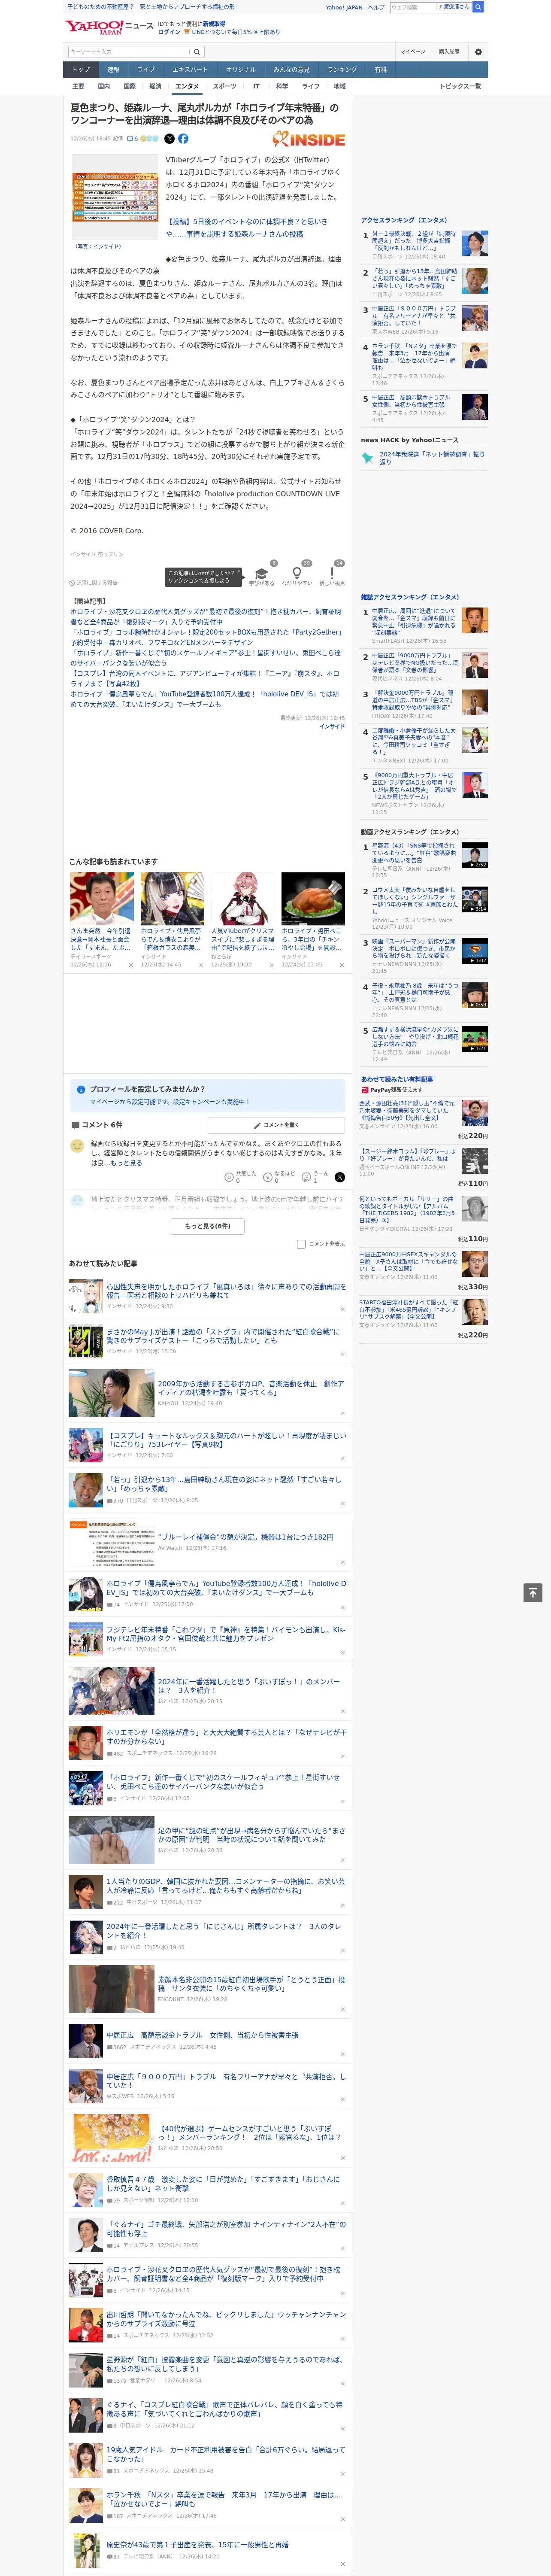React with わかりやすい lightbulb icon
551x2576 pixels.
297,574
